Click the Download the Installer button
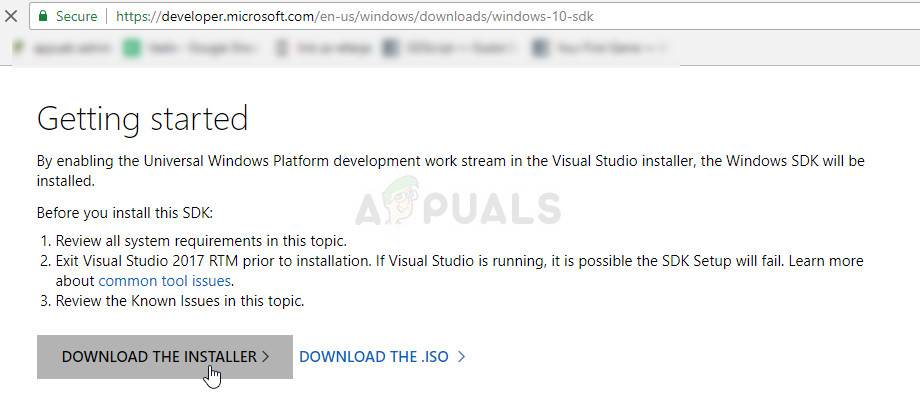The height and width of the screenshot is (406, 920). (165, 357)
